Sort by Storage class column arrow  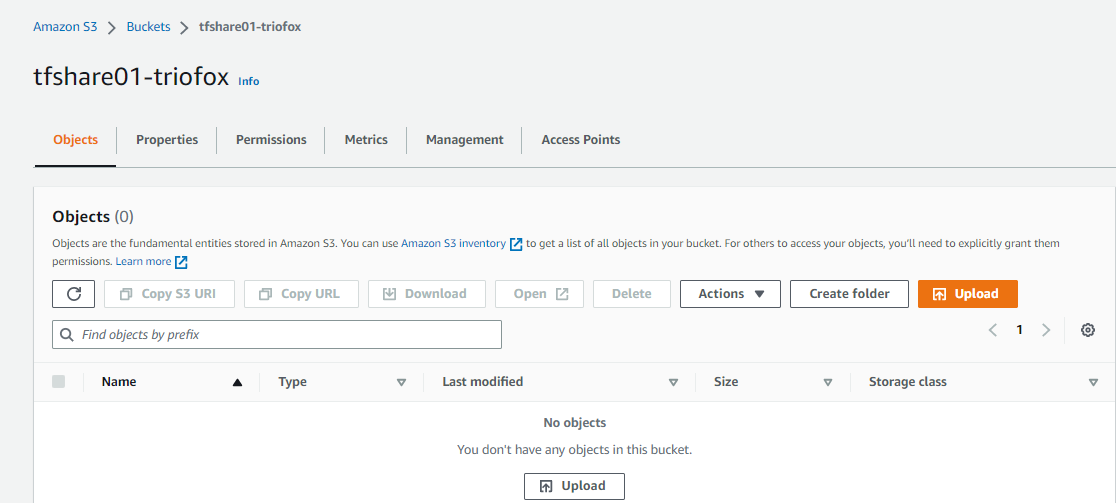(1093, 383)
